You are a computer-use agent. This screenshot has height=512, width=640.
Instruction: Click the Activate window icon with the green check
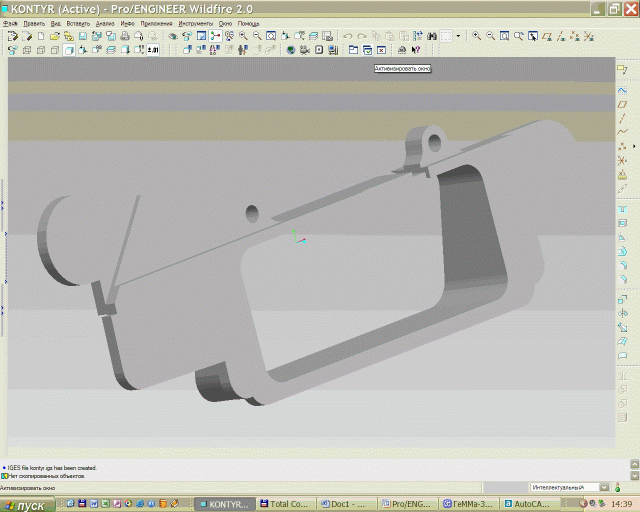tap(367, 50)
